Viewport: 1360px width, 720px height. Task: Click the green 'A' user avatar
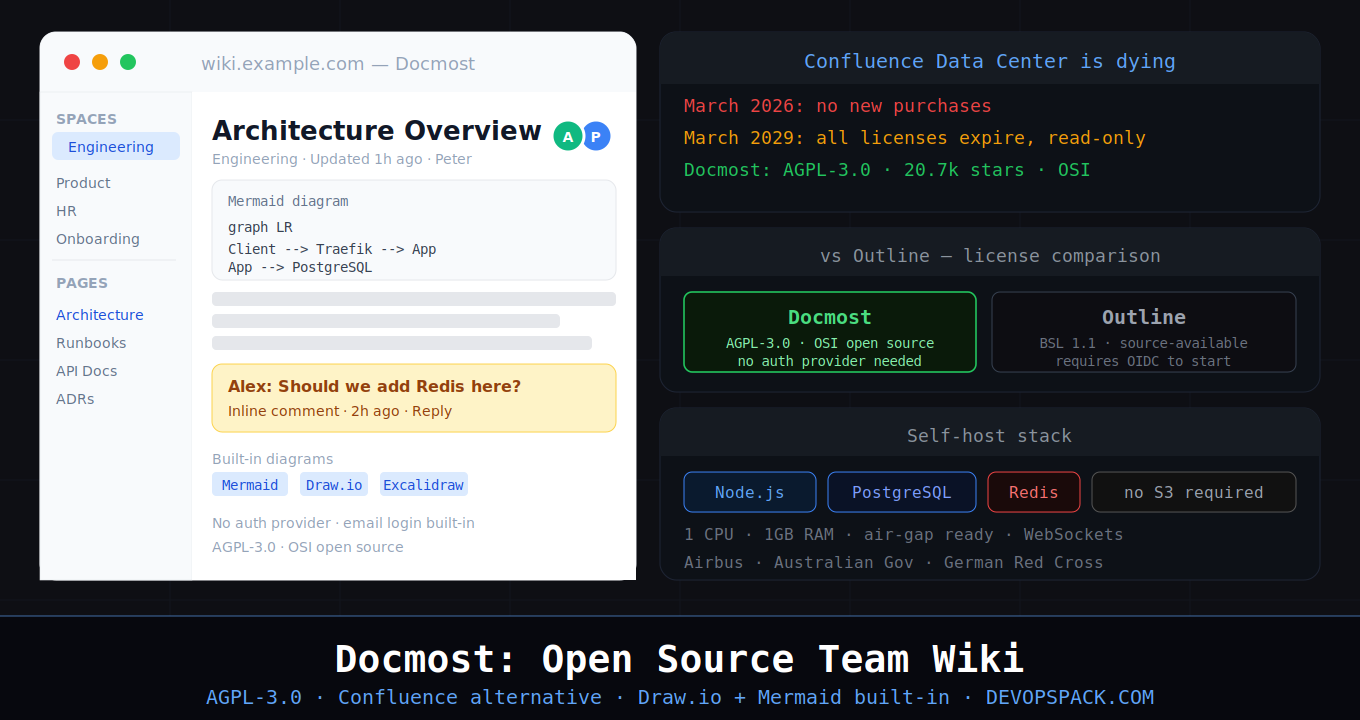568,136
